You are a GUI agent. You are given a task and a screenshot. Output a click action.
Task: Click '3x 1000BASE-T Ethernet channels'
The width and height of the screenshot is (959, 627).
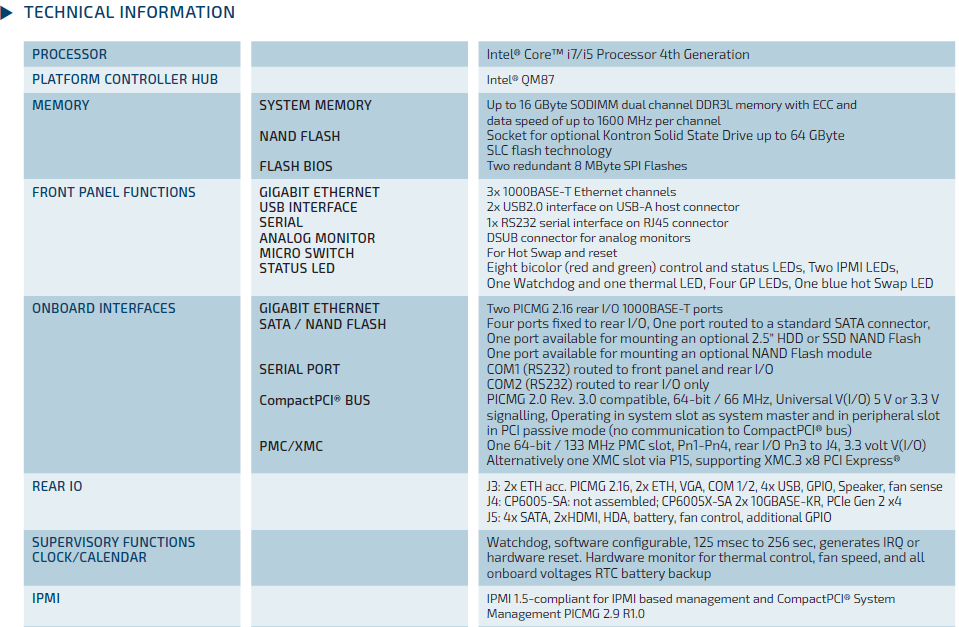point(581,192)
